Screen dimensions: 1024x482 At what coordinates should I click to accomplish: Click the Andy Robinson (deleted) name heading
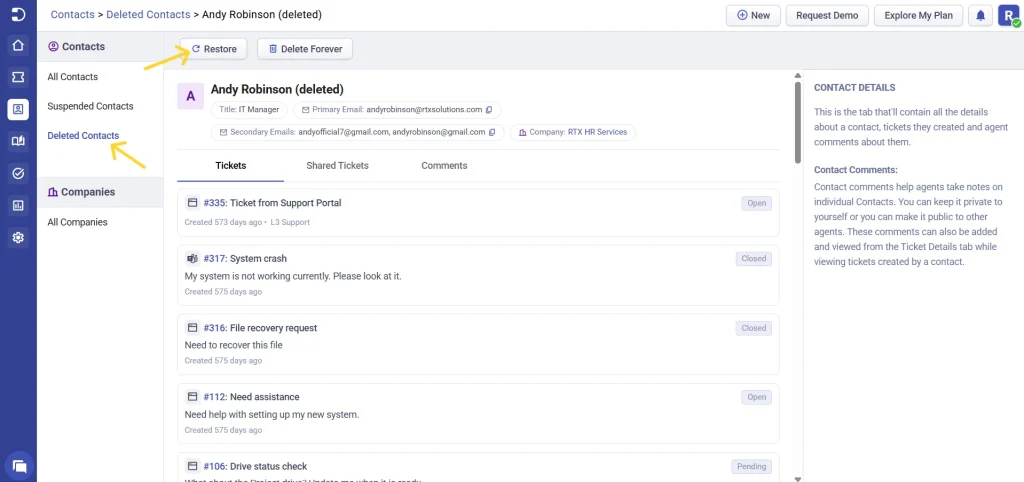coord(277,89)
